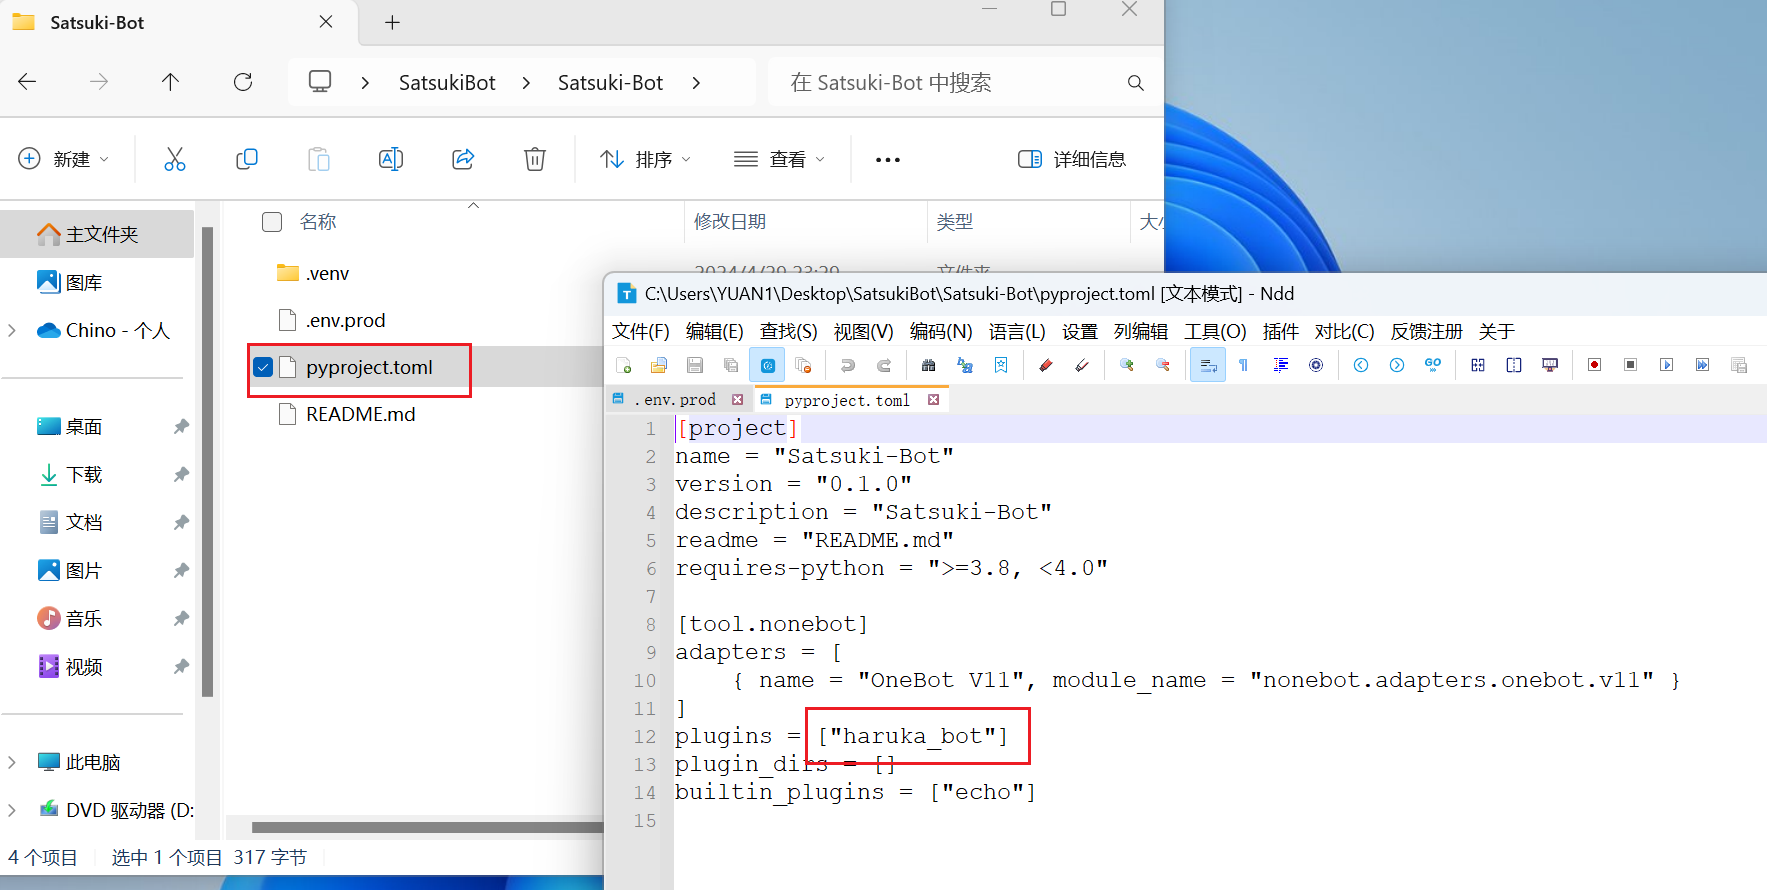The image size is (1767, 890).
Task: Expand the 此电脑 tree node
Action: pyautogui.click(x=12, y=762)
